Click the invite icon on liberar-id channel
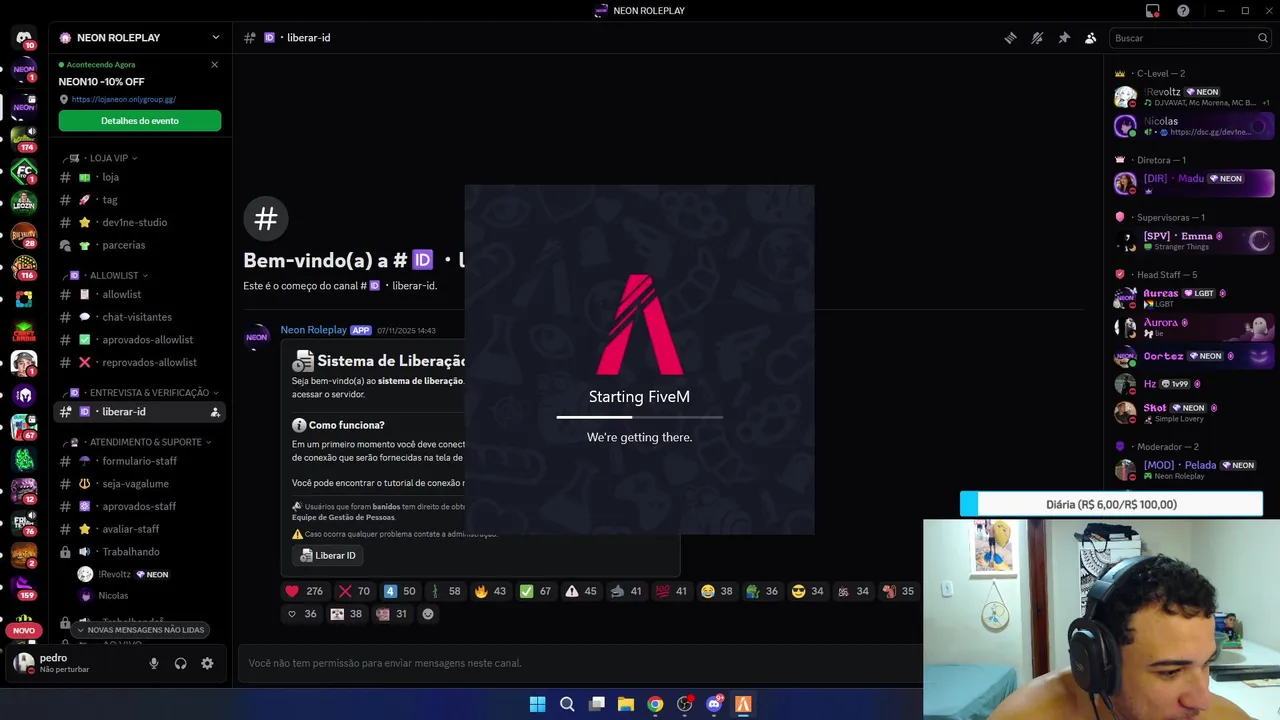The height and width of the screenshot is (720, 1280). coord(215,412)
